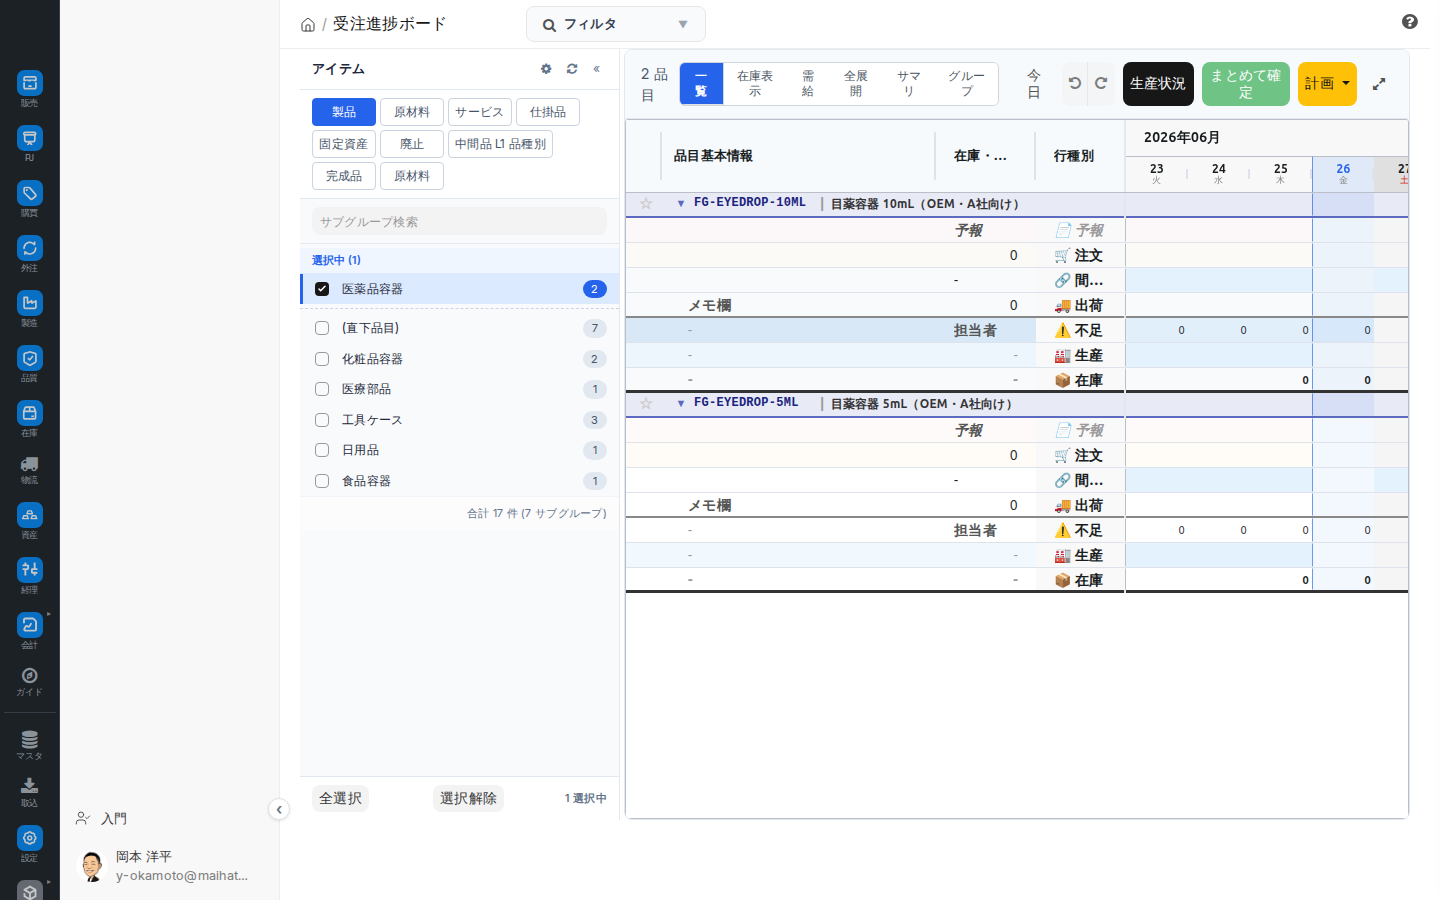Viewport: 1440px width, 900px height.
Task: Collapse the FG-EYEDROP-10ML row group
Action: pos(681,204)
